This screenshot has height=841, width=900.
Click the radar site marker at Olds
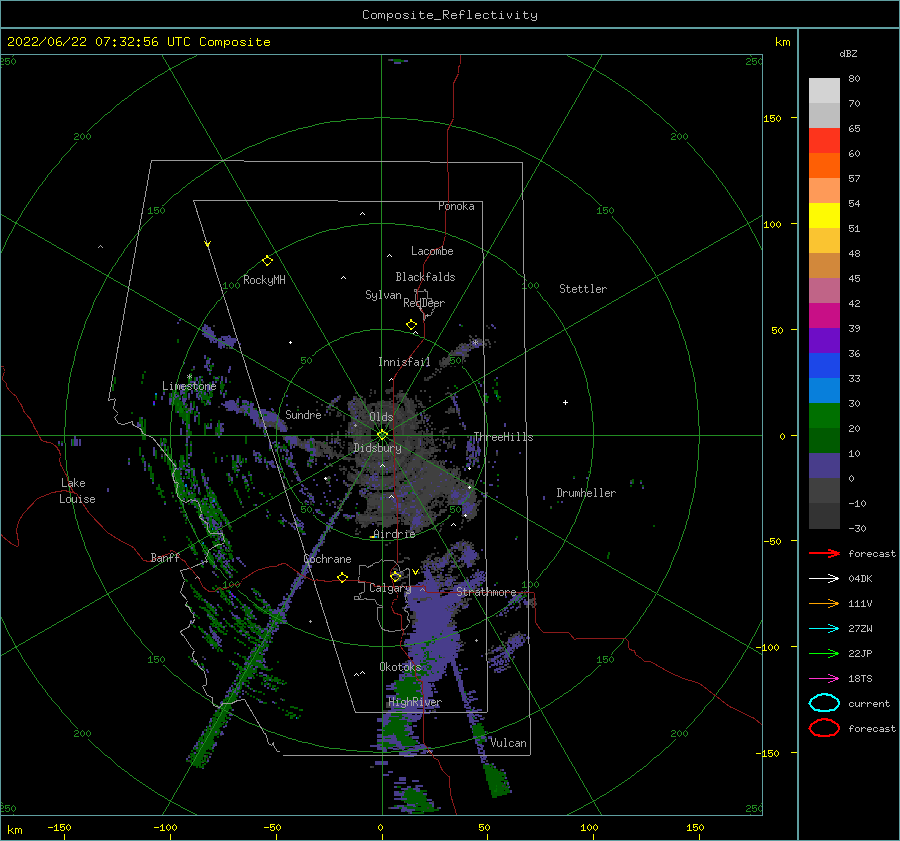point(382,435)
